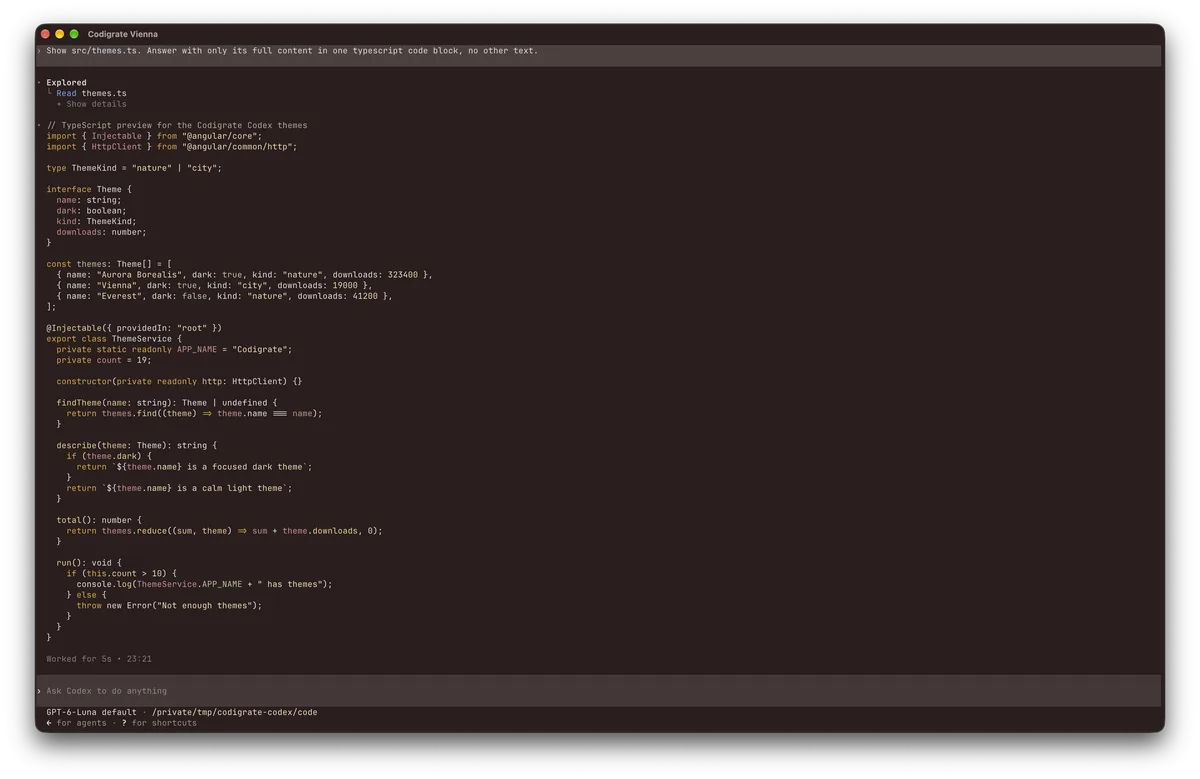Viewport: 1200px width, 779px height.
Task: Click the 'console.log(ThemeService.APP_NAME' line
Action: point(205,585)
